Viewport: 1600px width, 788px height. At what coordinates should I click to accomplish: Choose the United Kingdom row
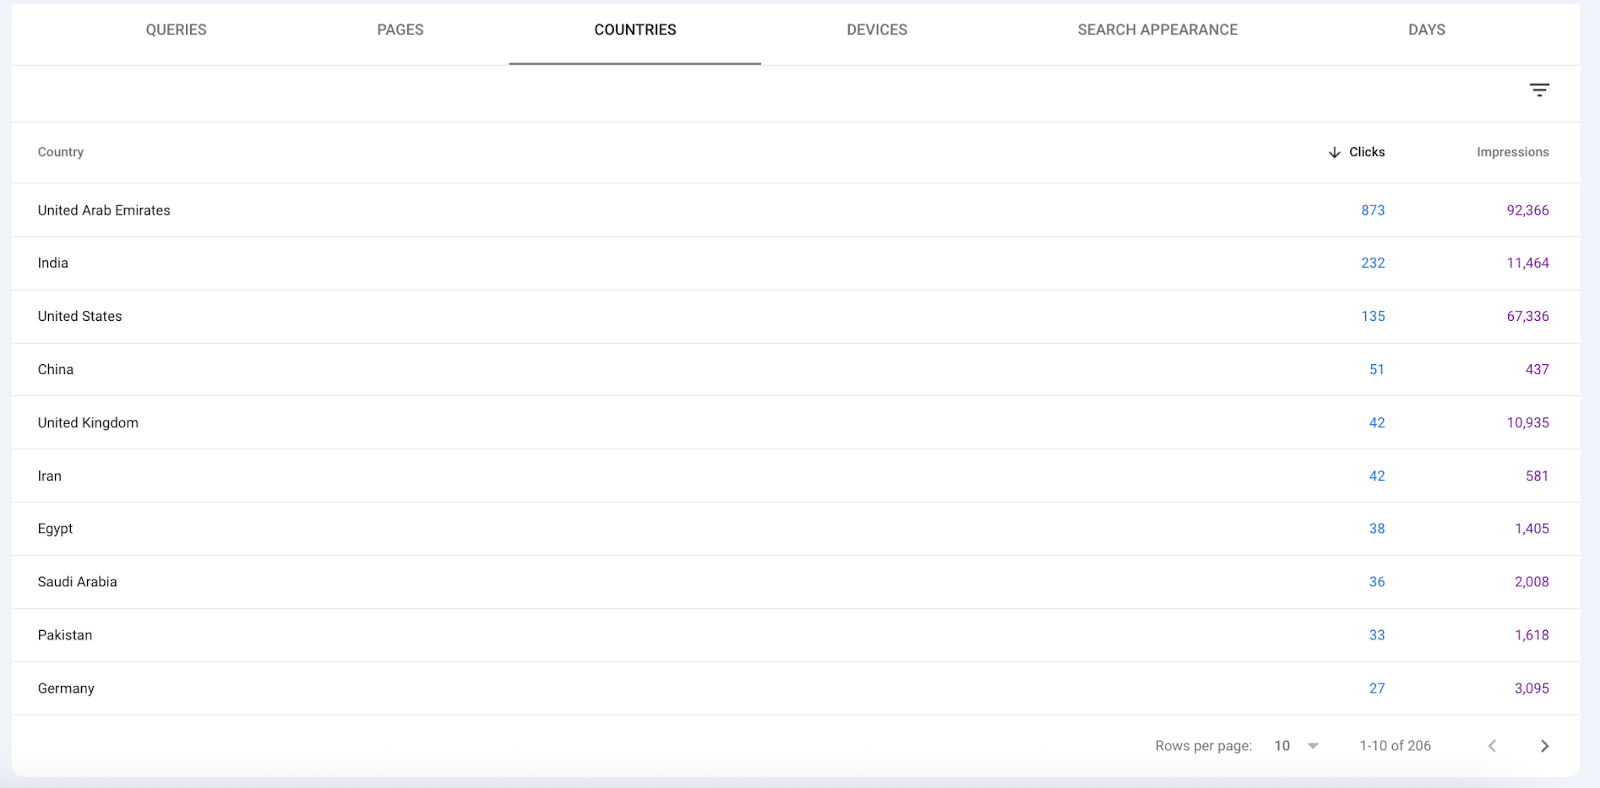click(88, 423)
